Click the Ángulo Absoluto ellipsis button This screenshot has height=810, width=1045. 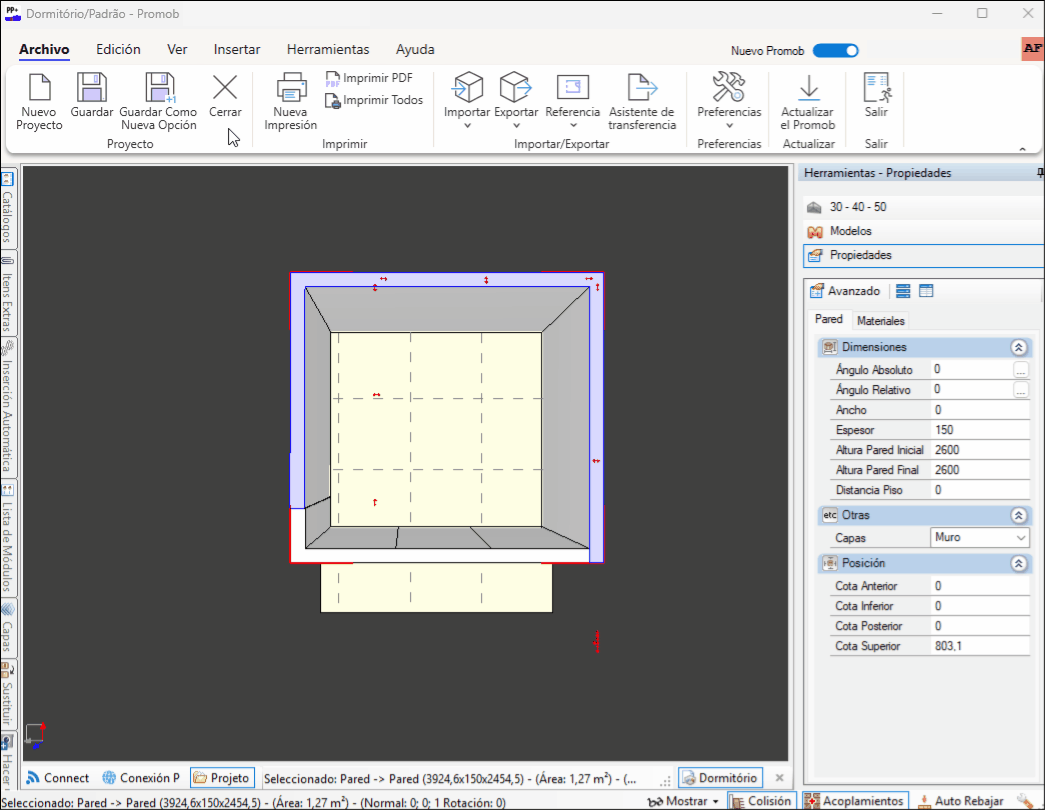(x=1020, y=370)
